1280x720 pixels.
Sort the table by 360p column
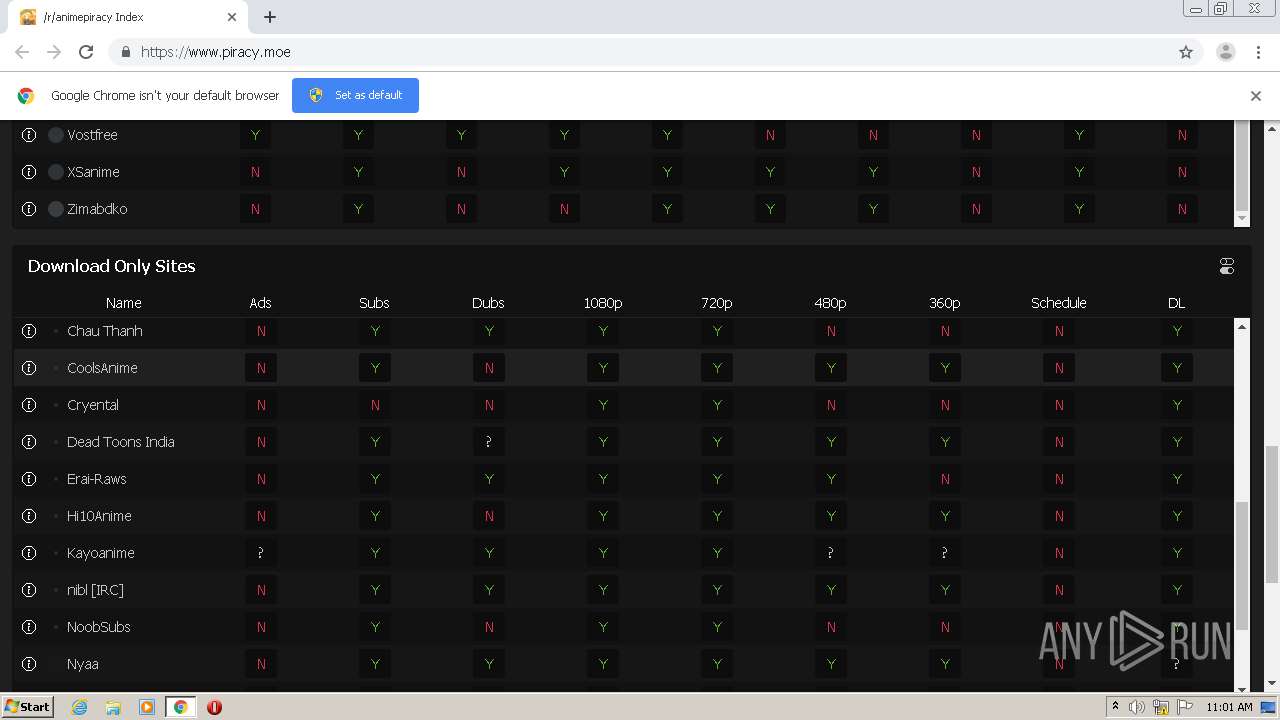coord(944,303)
